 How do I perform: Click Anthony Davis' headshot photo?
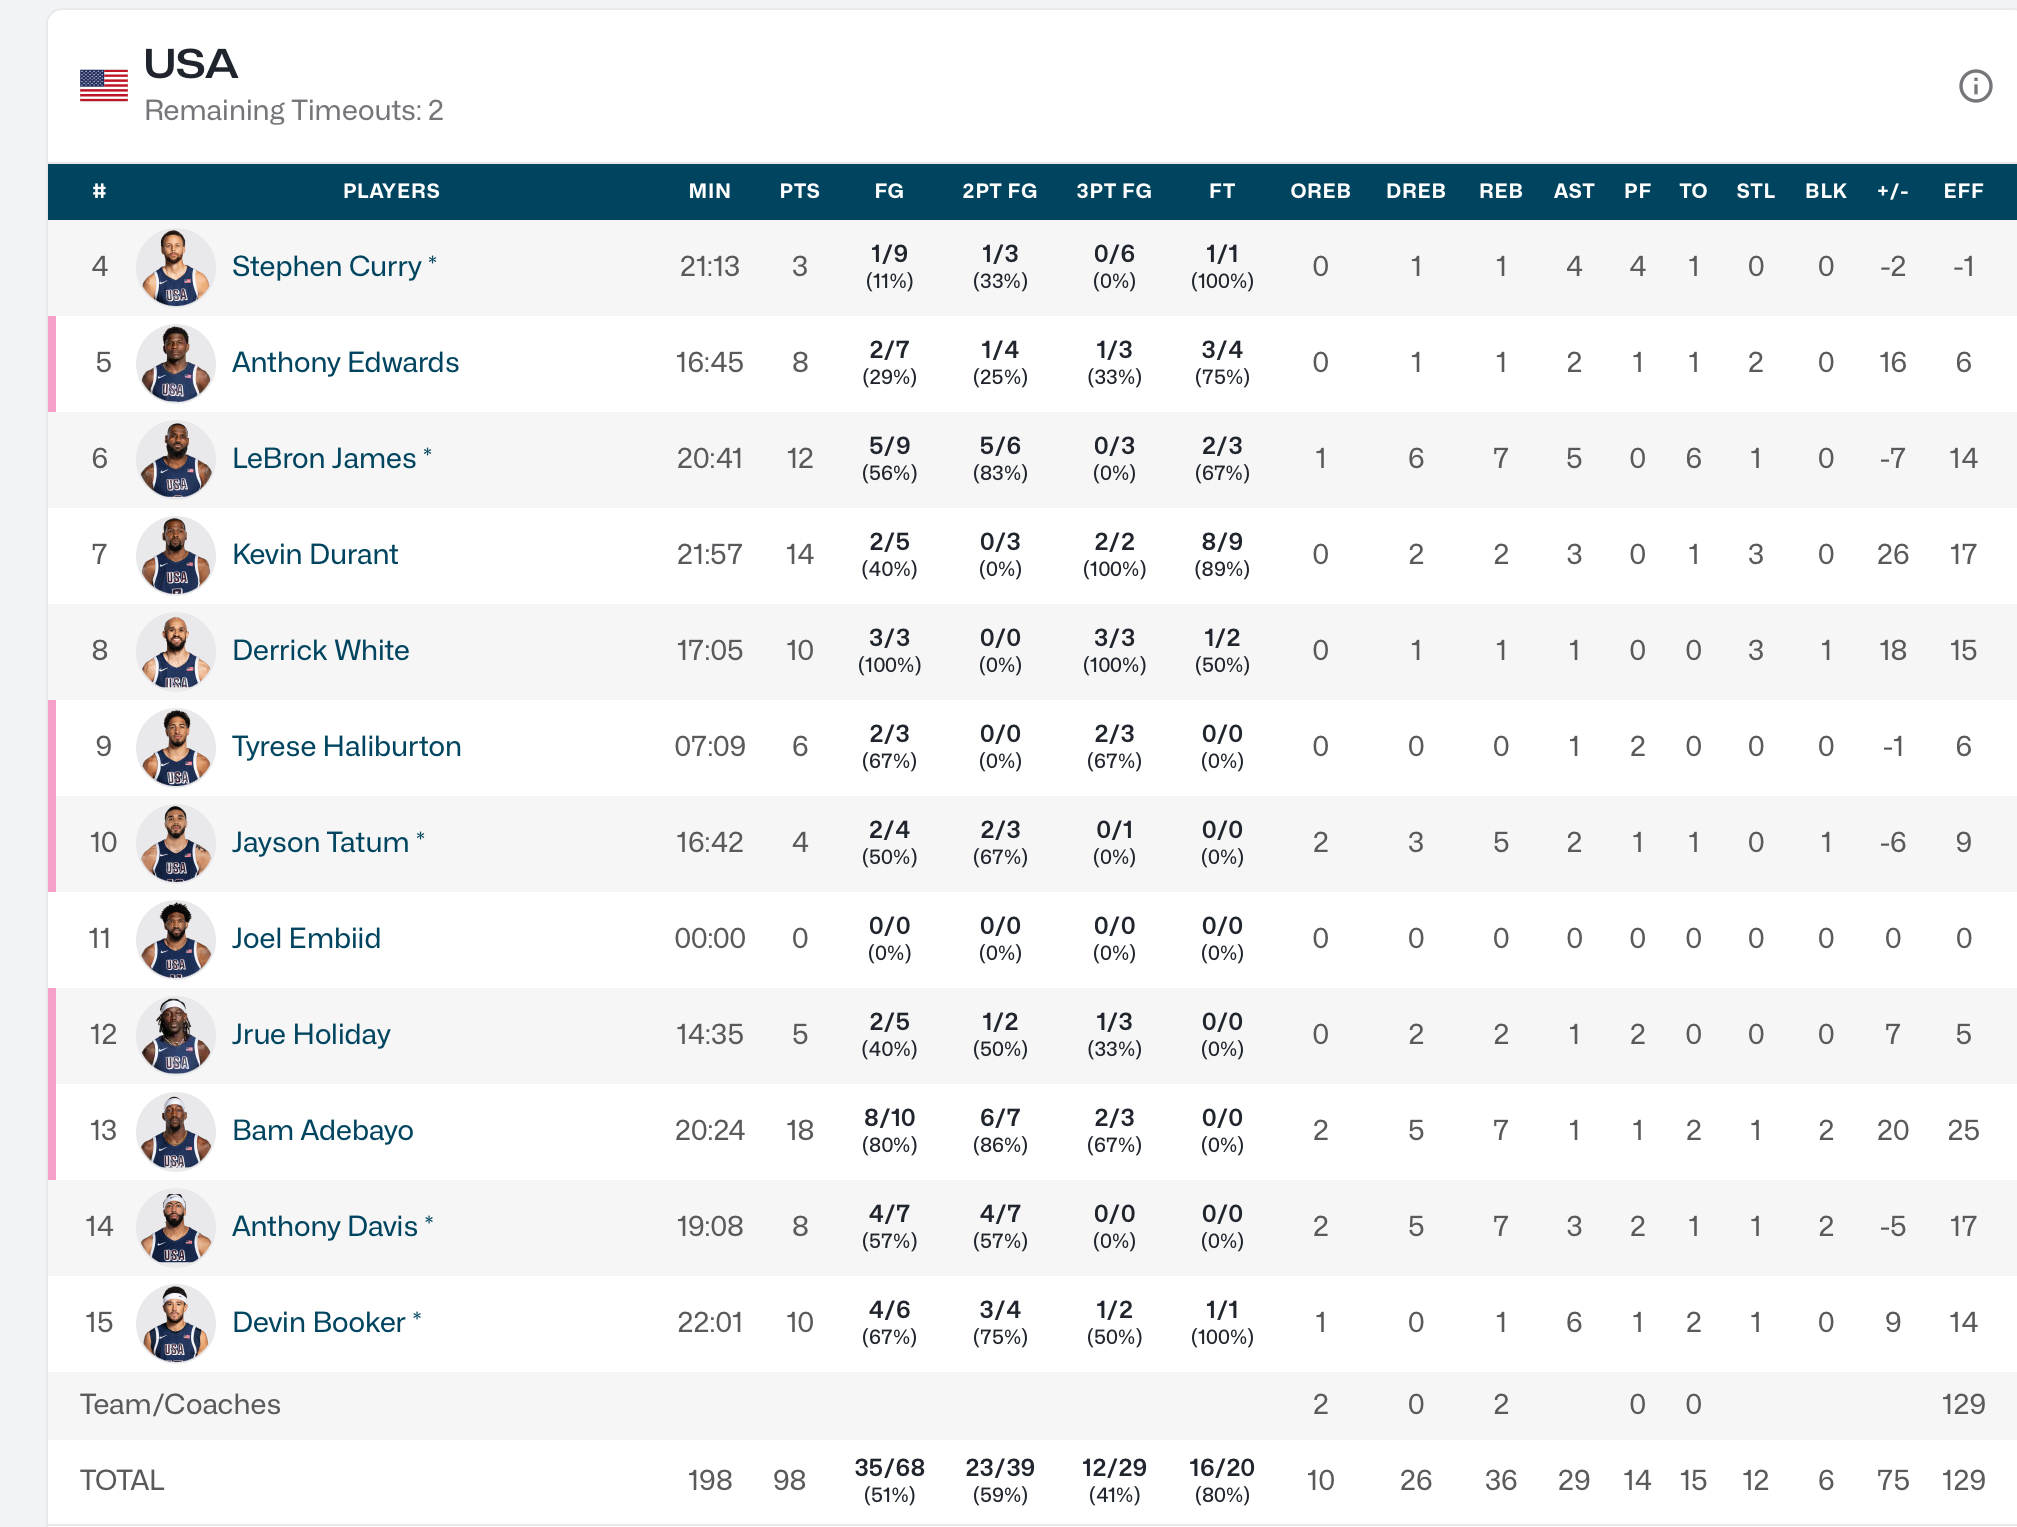tap(176, 1227)
